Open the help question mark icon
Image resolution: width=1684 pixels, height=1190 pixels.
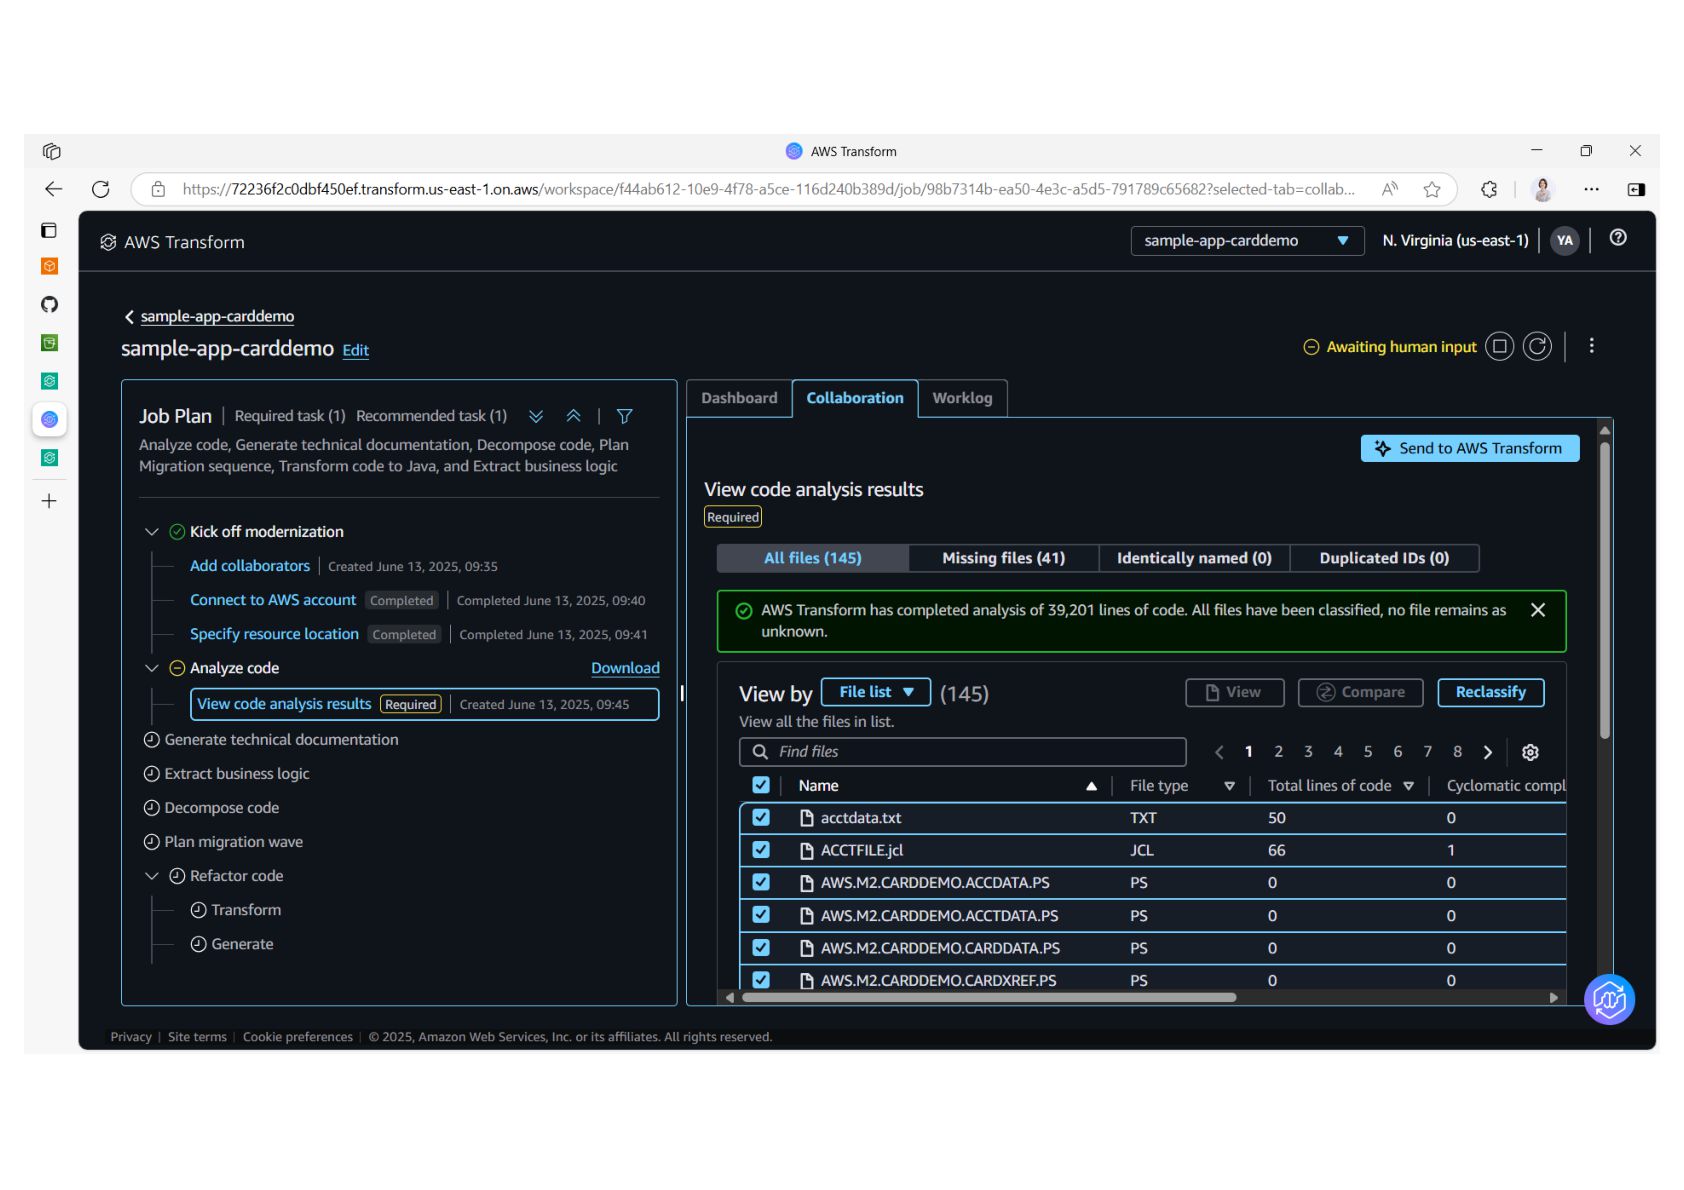pos(1617,238)
